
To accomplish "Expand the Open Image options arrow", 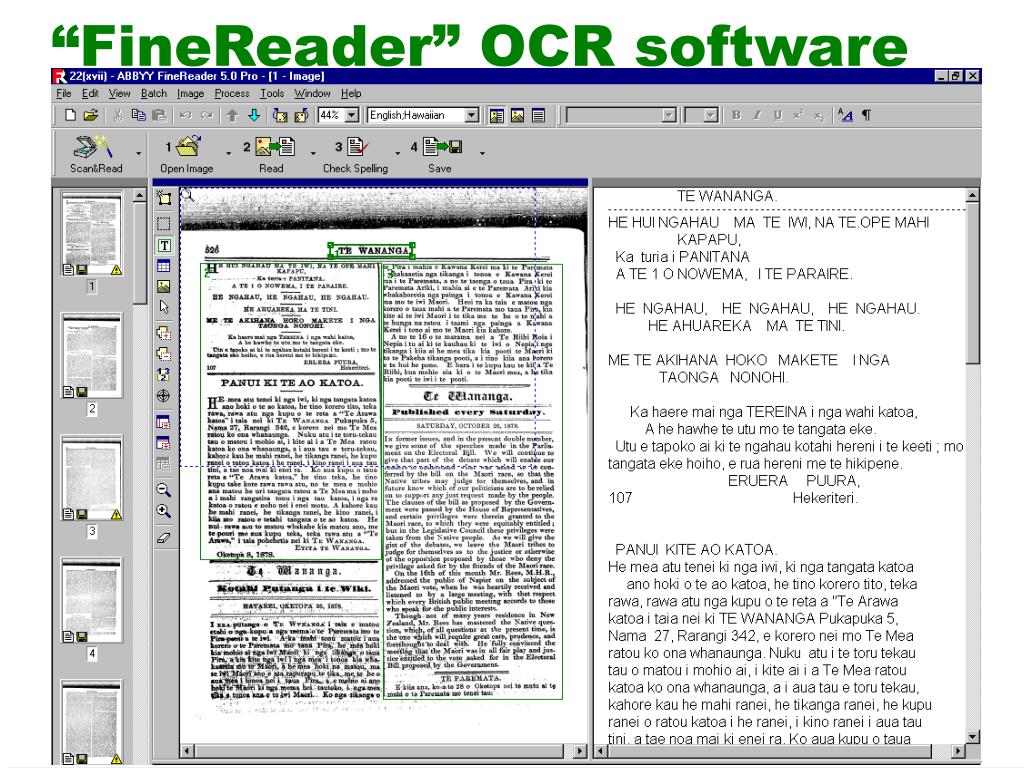I will tap(229, 153).
